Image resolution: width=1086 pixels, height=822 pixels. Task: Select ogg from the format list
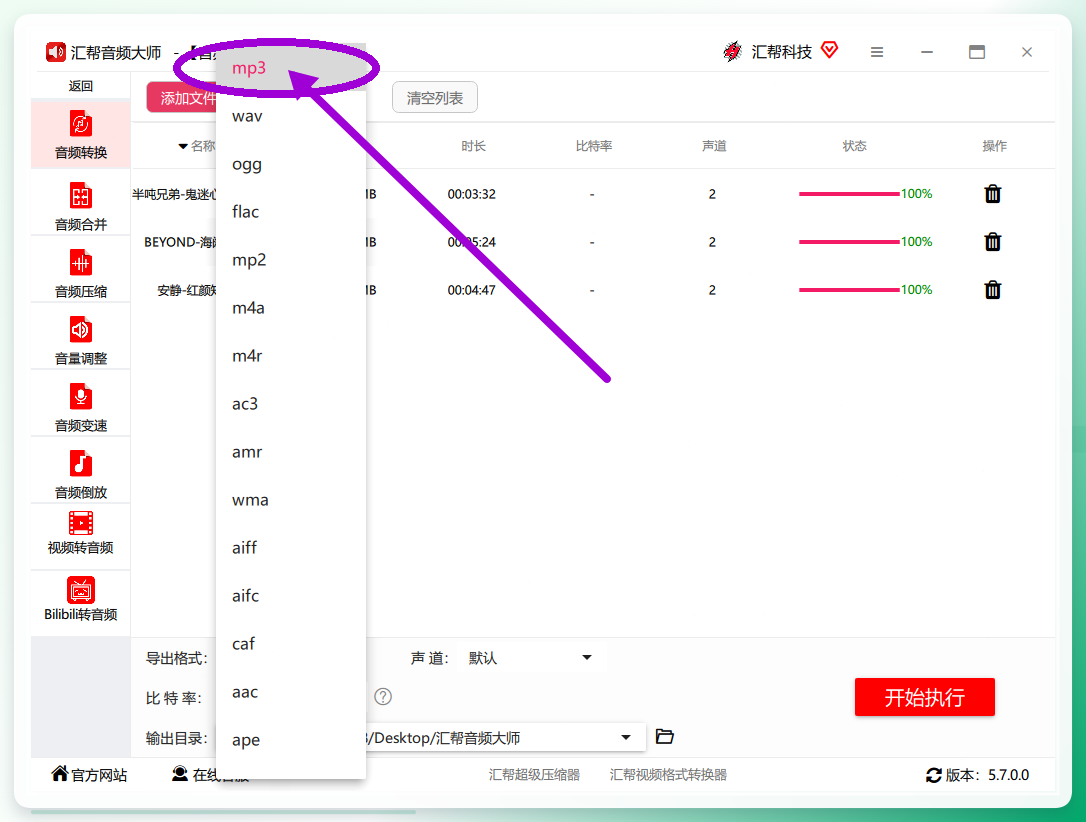[x=291, y=164]
